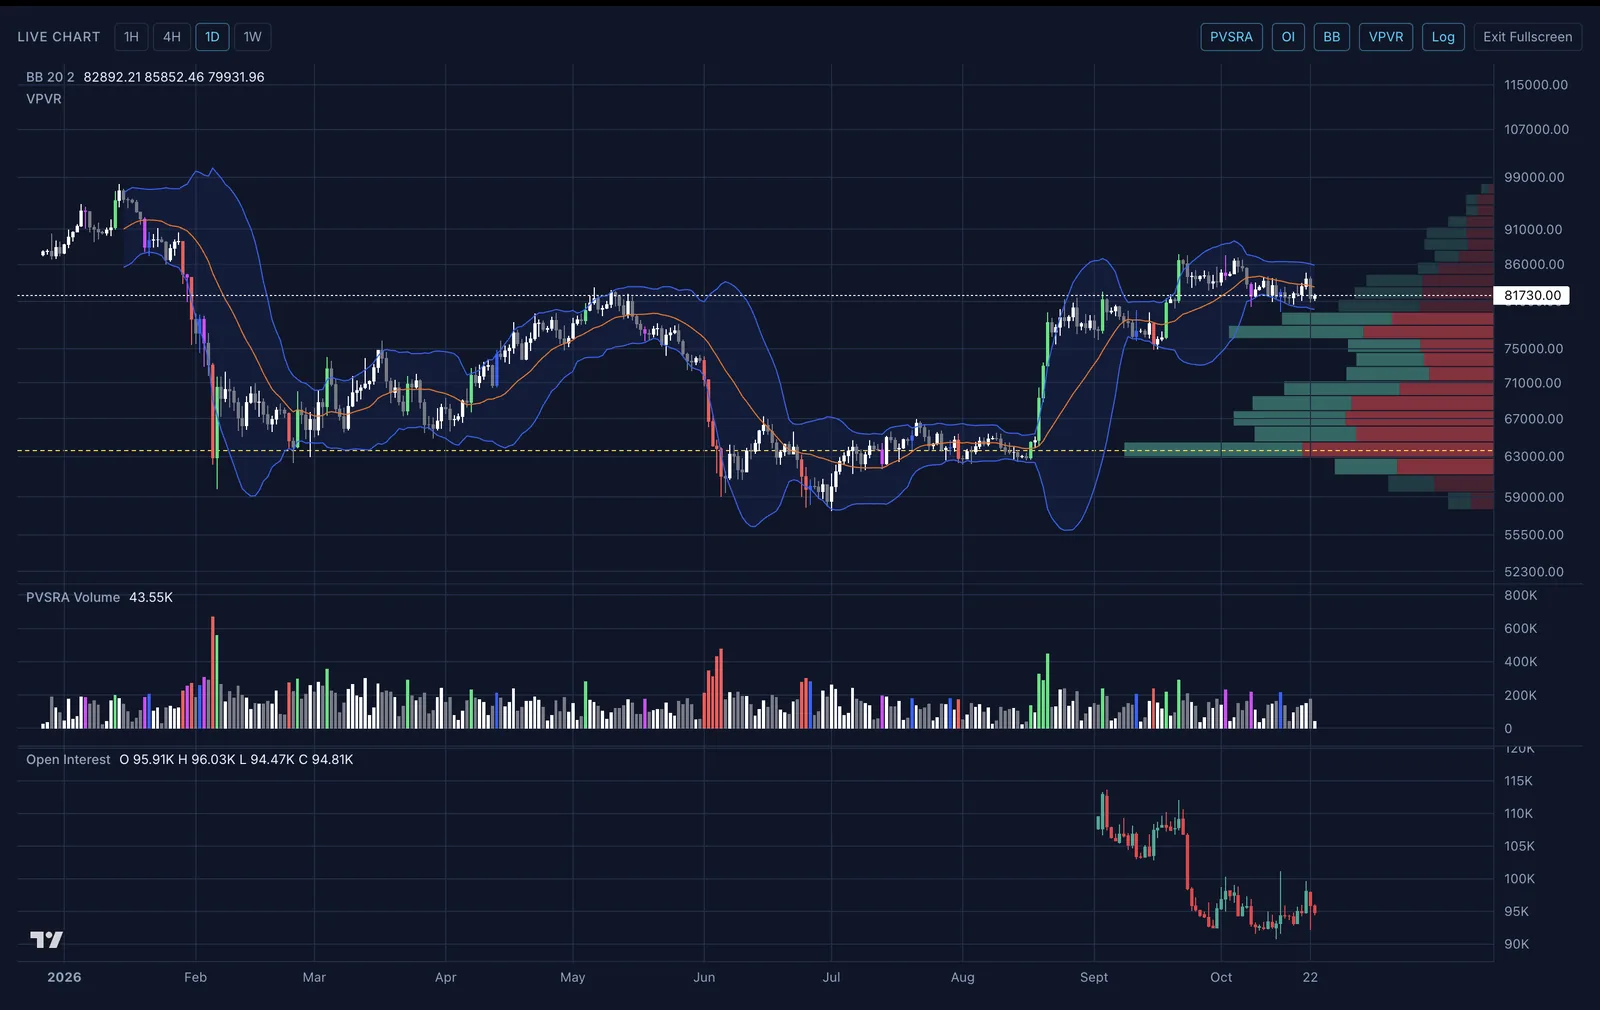The width and height of the screenshot is (1600, 1010).
Task: Click the 110K open interest axis label
Action: (1518, 813)
